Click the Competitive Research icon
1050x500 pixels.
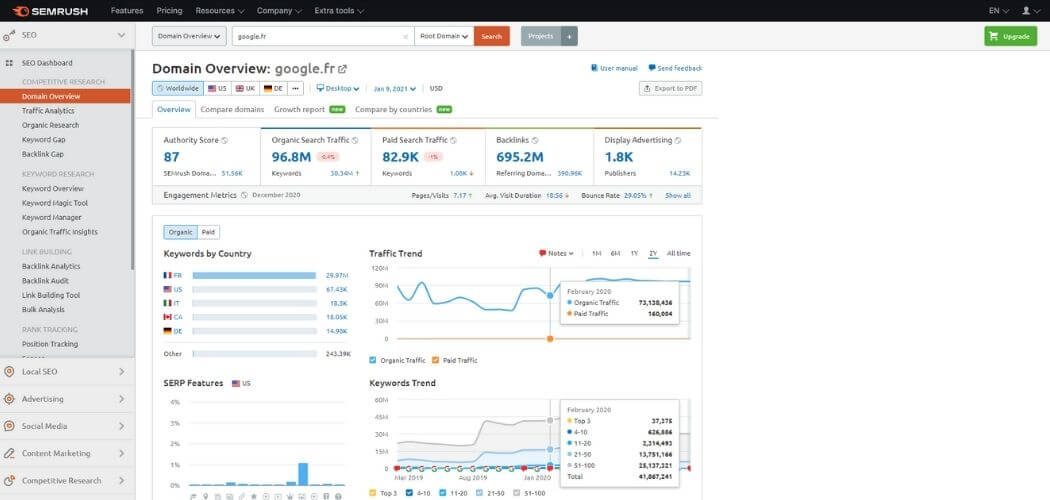pos(9,481)
